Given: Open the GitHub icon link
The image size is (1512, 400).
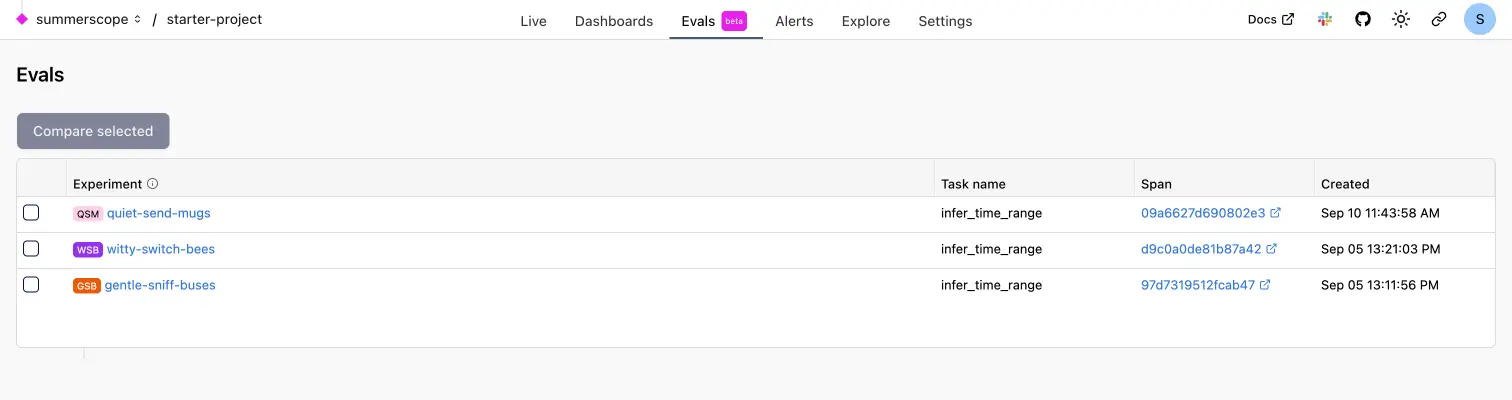Looking at the screenshot, I should [x=1362, y=19].
